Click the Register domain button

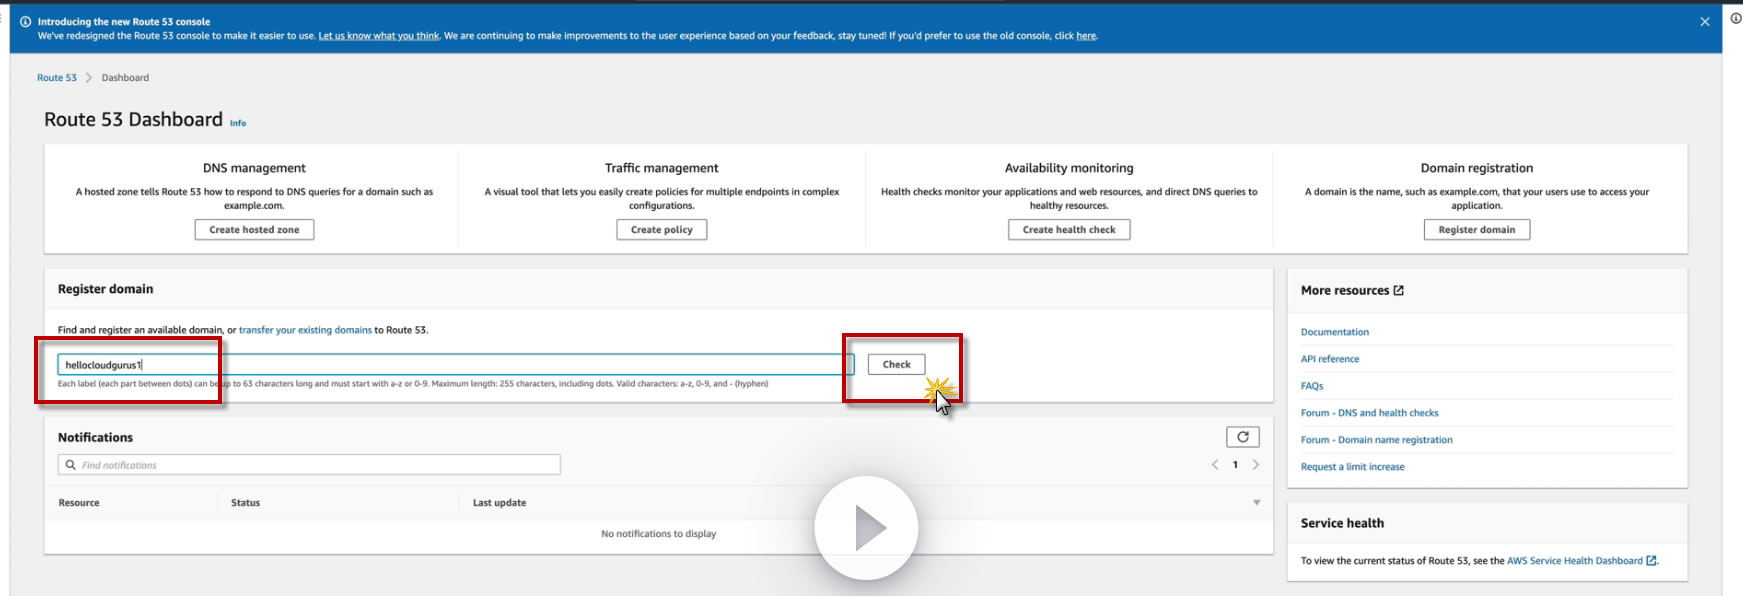point(1477,230)
